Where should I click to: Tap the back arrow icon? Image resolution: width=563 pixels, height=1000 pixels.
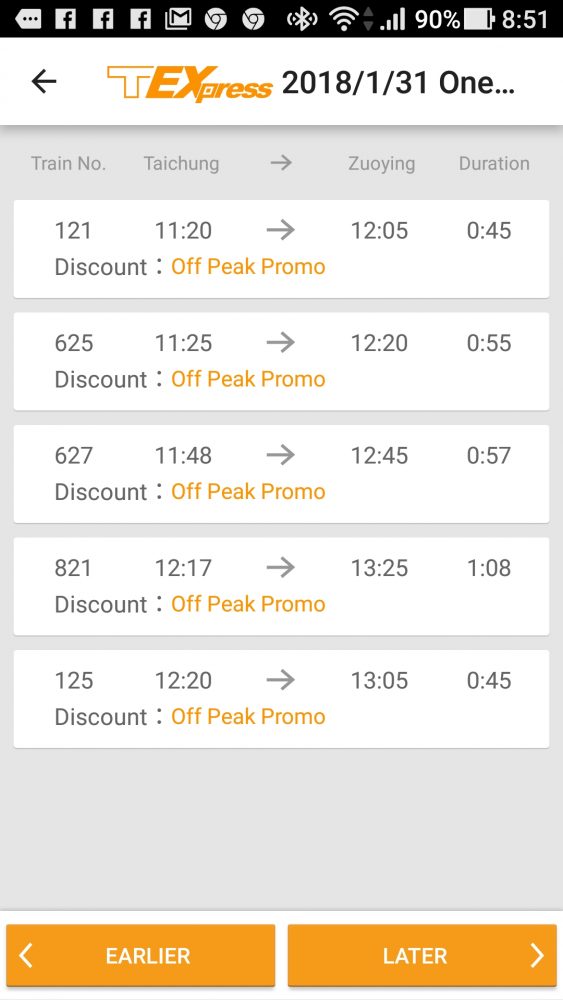coord(44,82)
